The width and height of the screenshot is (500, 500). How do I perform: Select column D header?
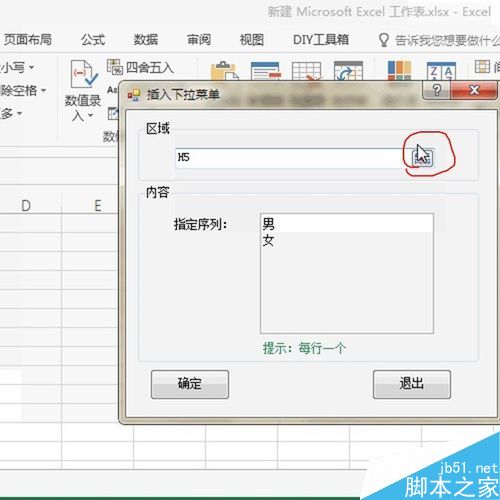pyautogui.click(x=26, y=206)
